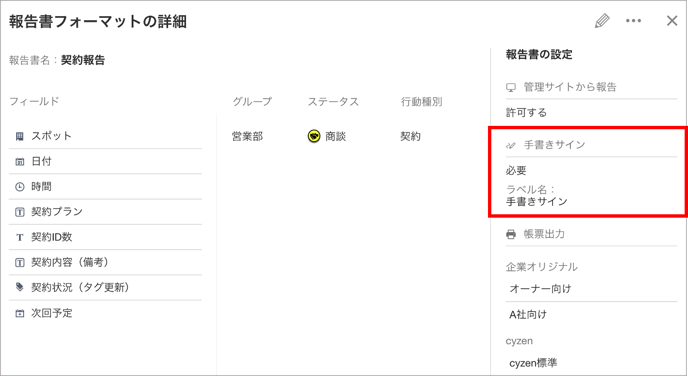Image resolution: width=688 pixels, height=376 pixels.
Task: Click the calendar icon beside 日付
Action: (19, 162)
